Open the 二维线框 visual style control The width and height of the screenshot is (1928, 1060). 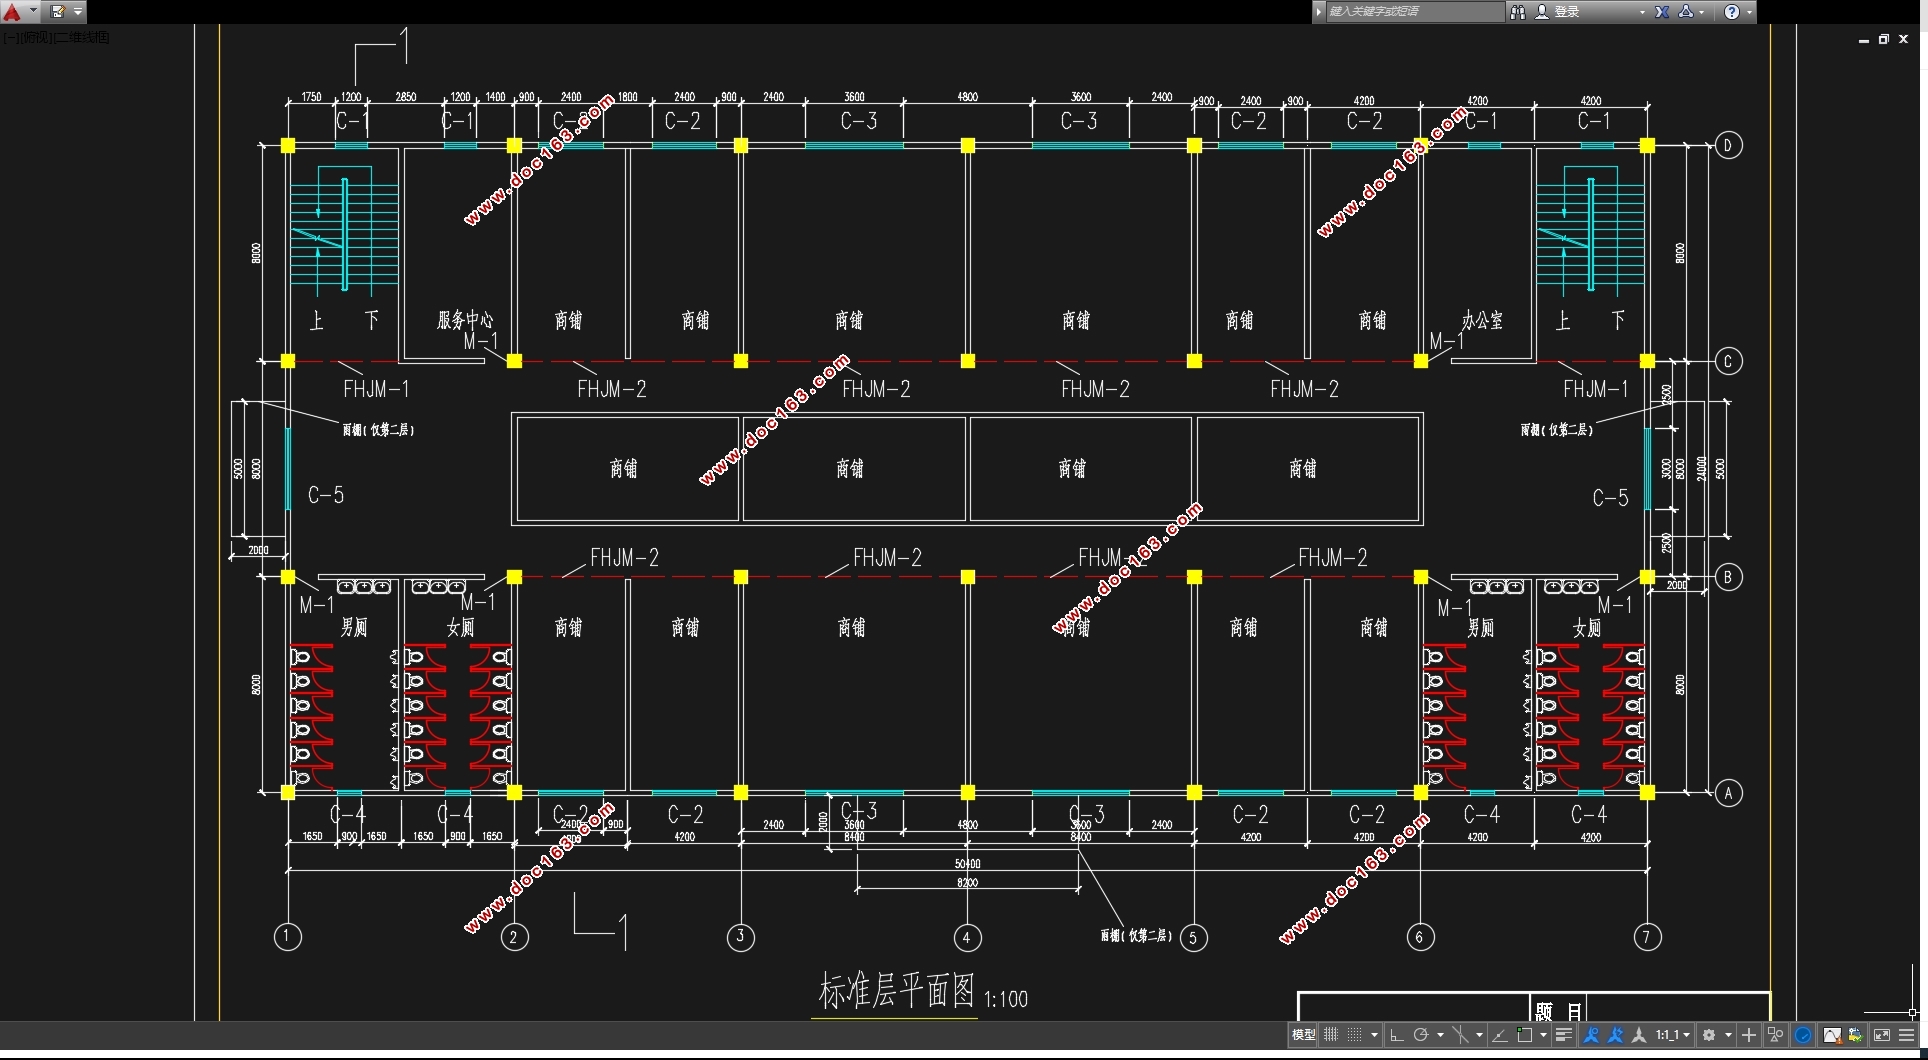82,37
